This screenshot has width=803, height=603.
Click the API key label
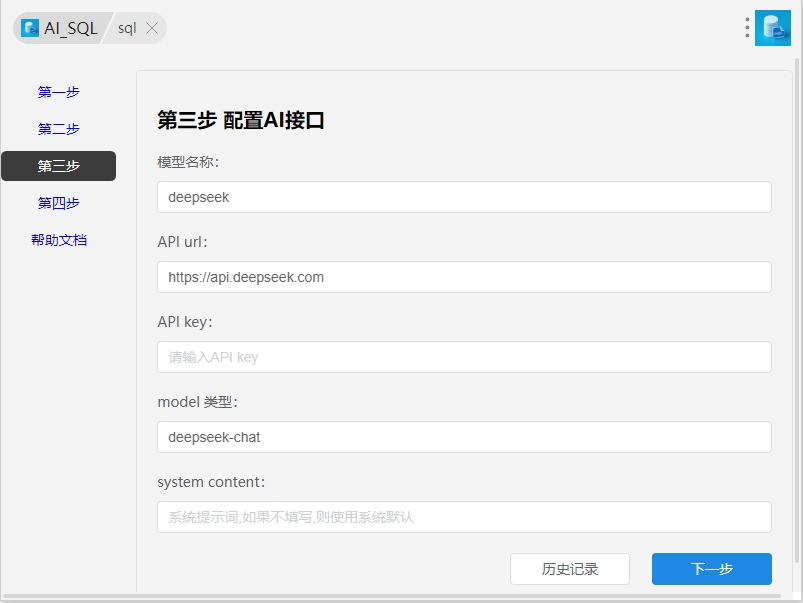click(x=184, y=322)
